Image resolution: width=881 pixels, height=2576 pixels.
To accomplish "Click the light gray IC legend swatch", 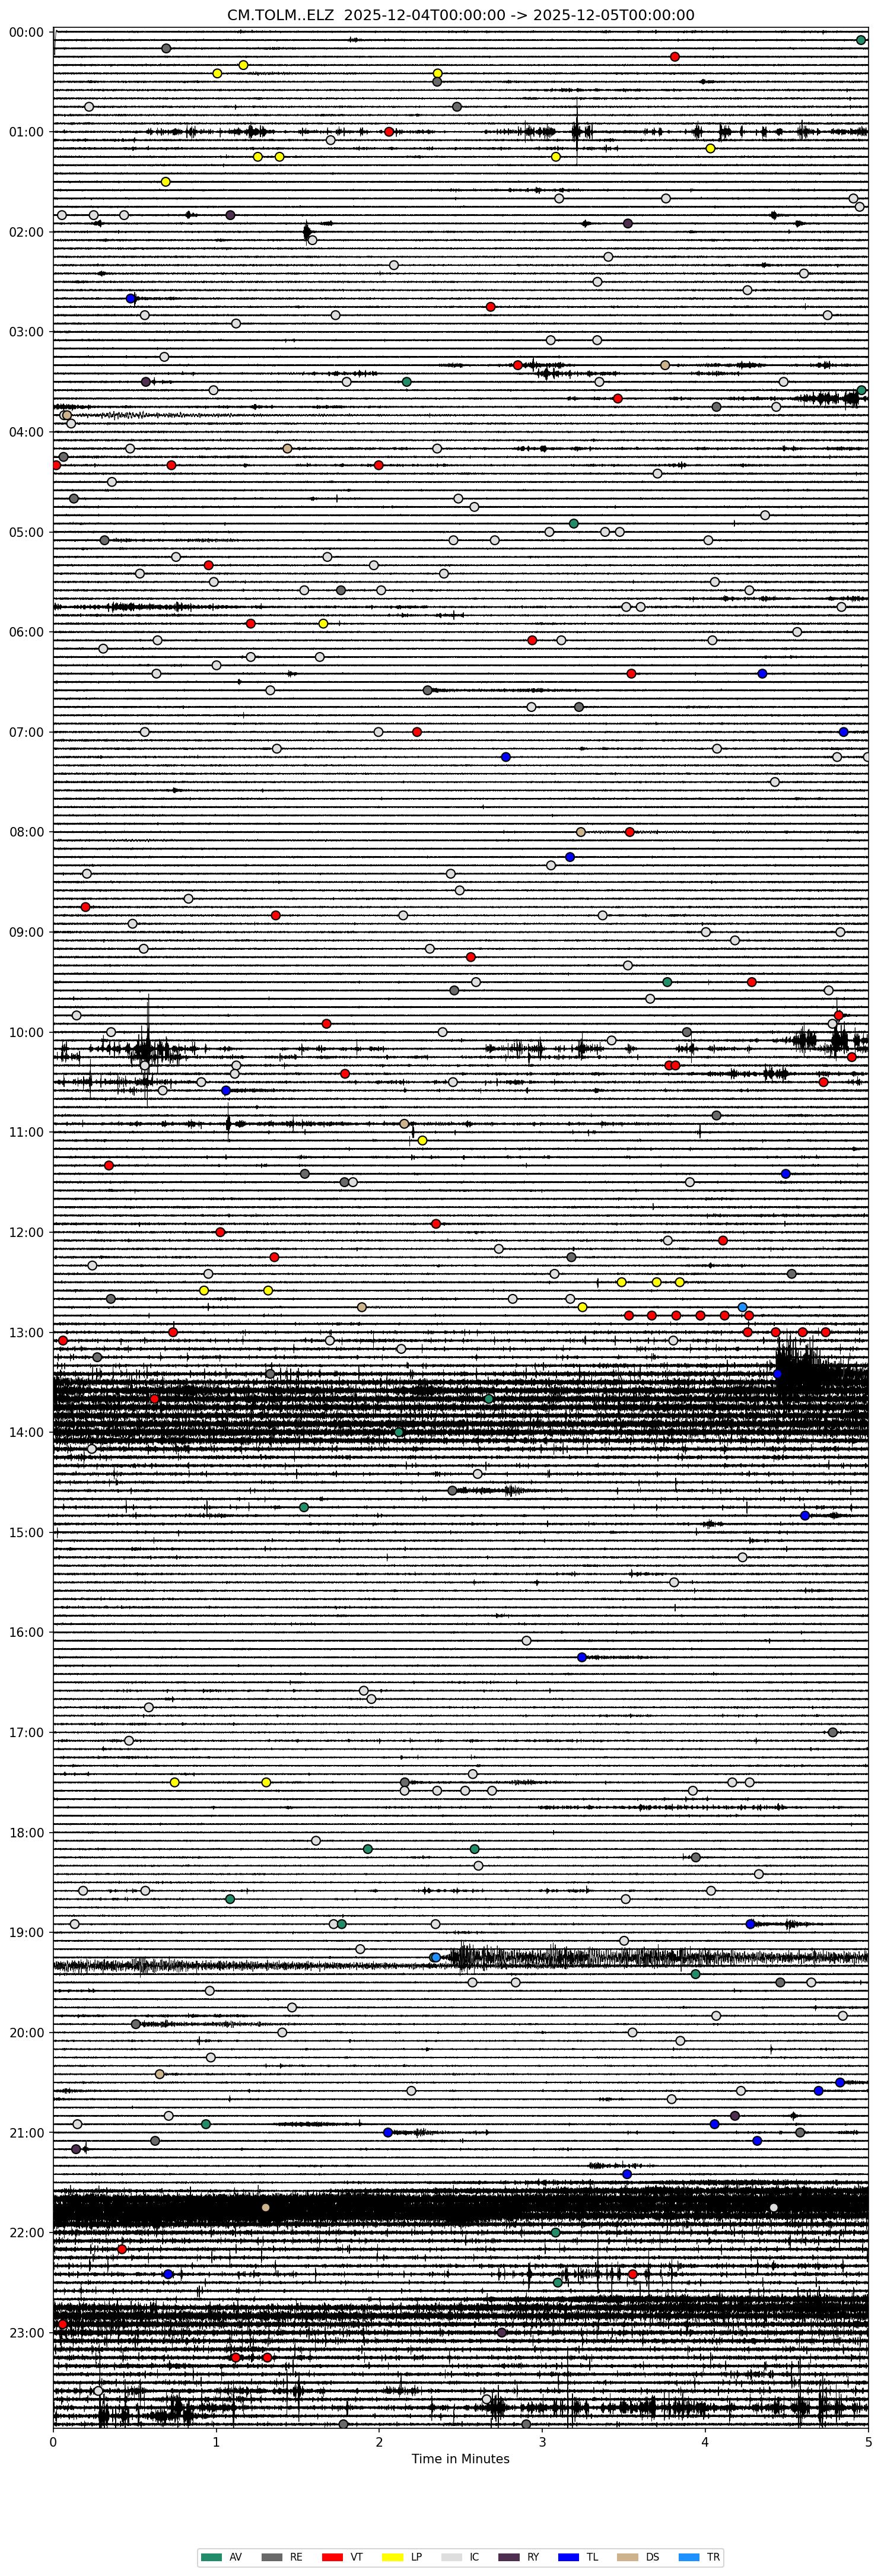I will pyautogui.click(x=451, y=2557).
